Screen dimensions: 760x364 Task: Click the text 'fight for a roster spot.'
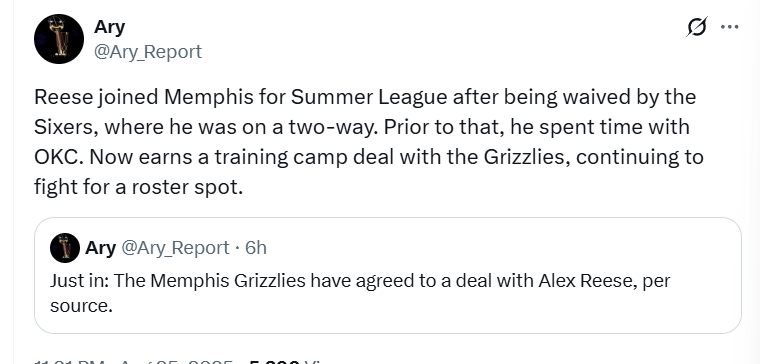pyautogui.click(x=138, y=187)
